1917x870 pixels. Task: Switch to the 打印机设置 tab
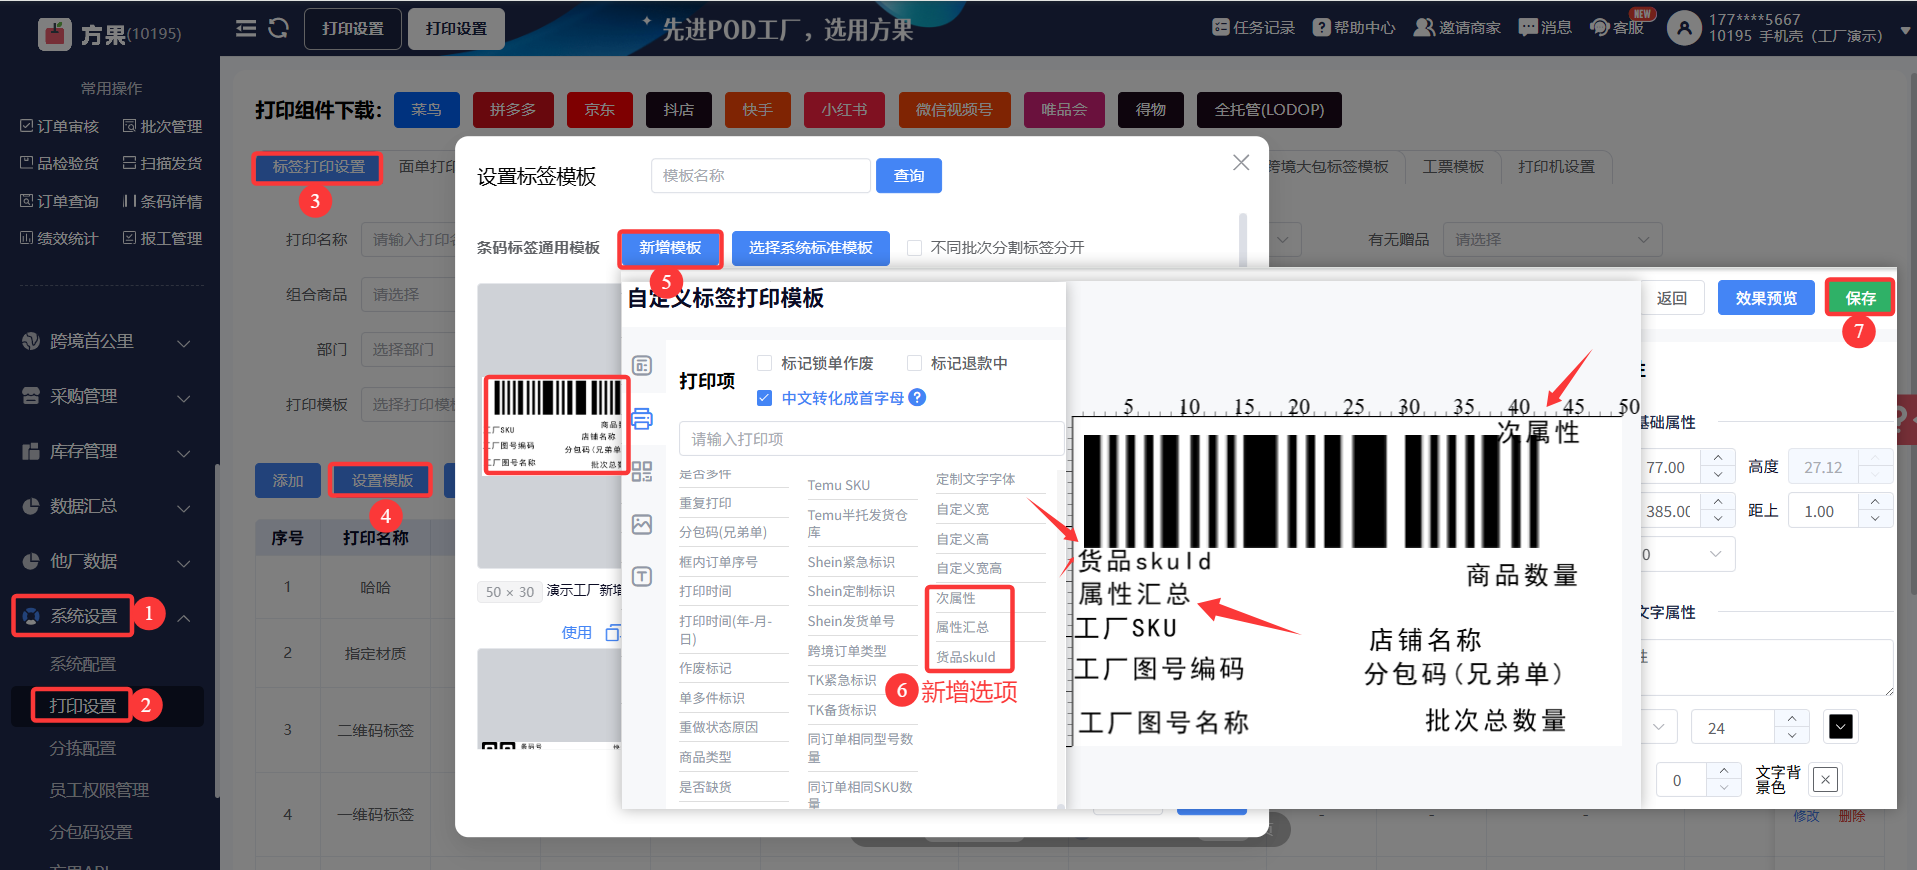[x=1556, y=167]
